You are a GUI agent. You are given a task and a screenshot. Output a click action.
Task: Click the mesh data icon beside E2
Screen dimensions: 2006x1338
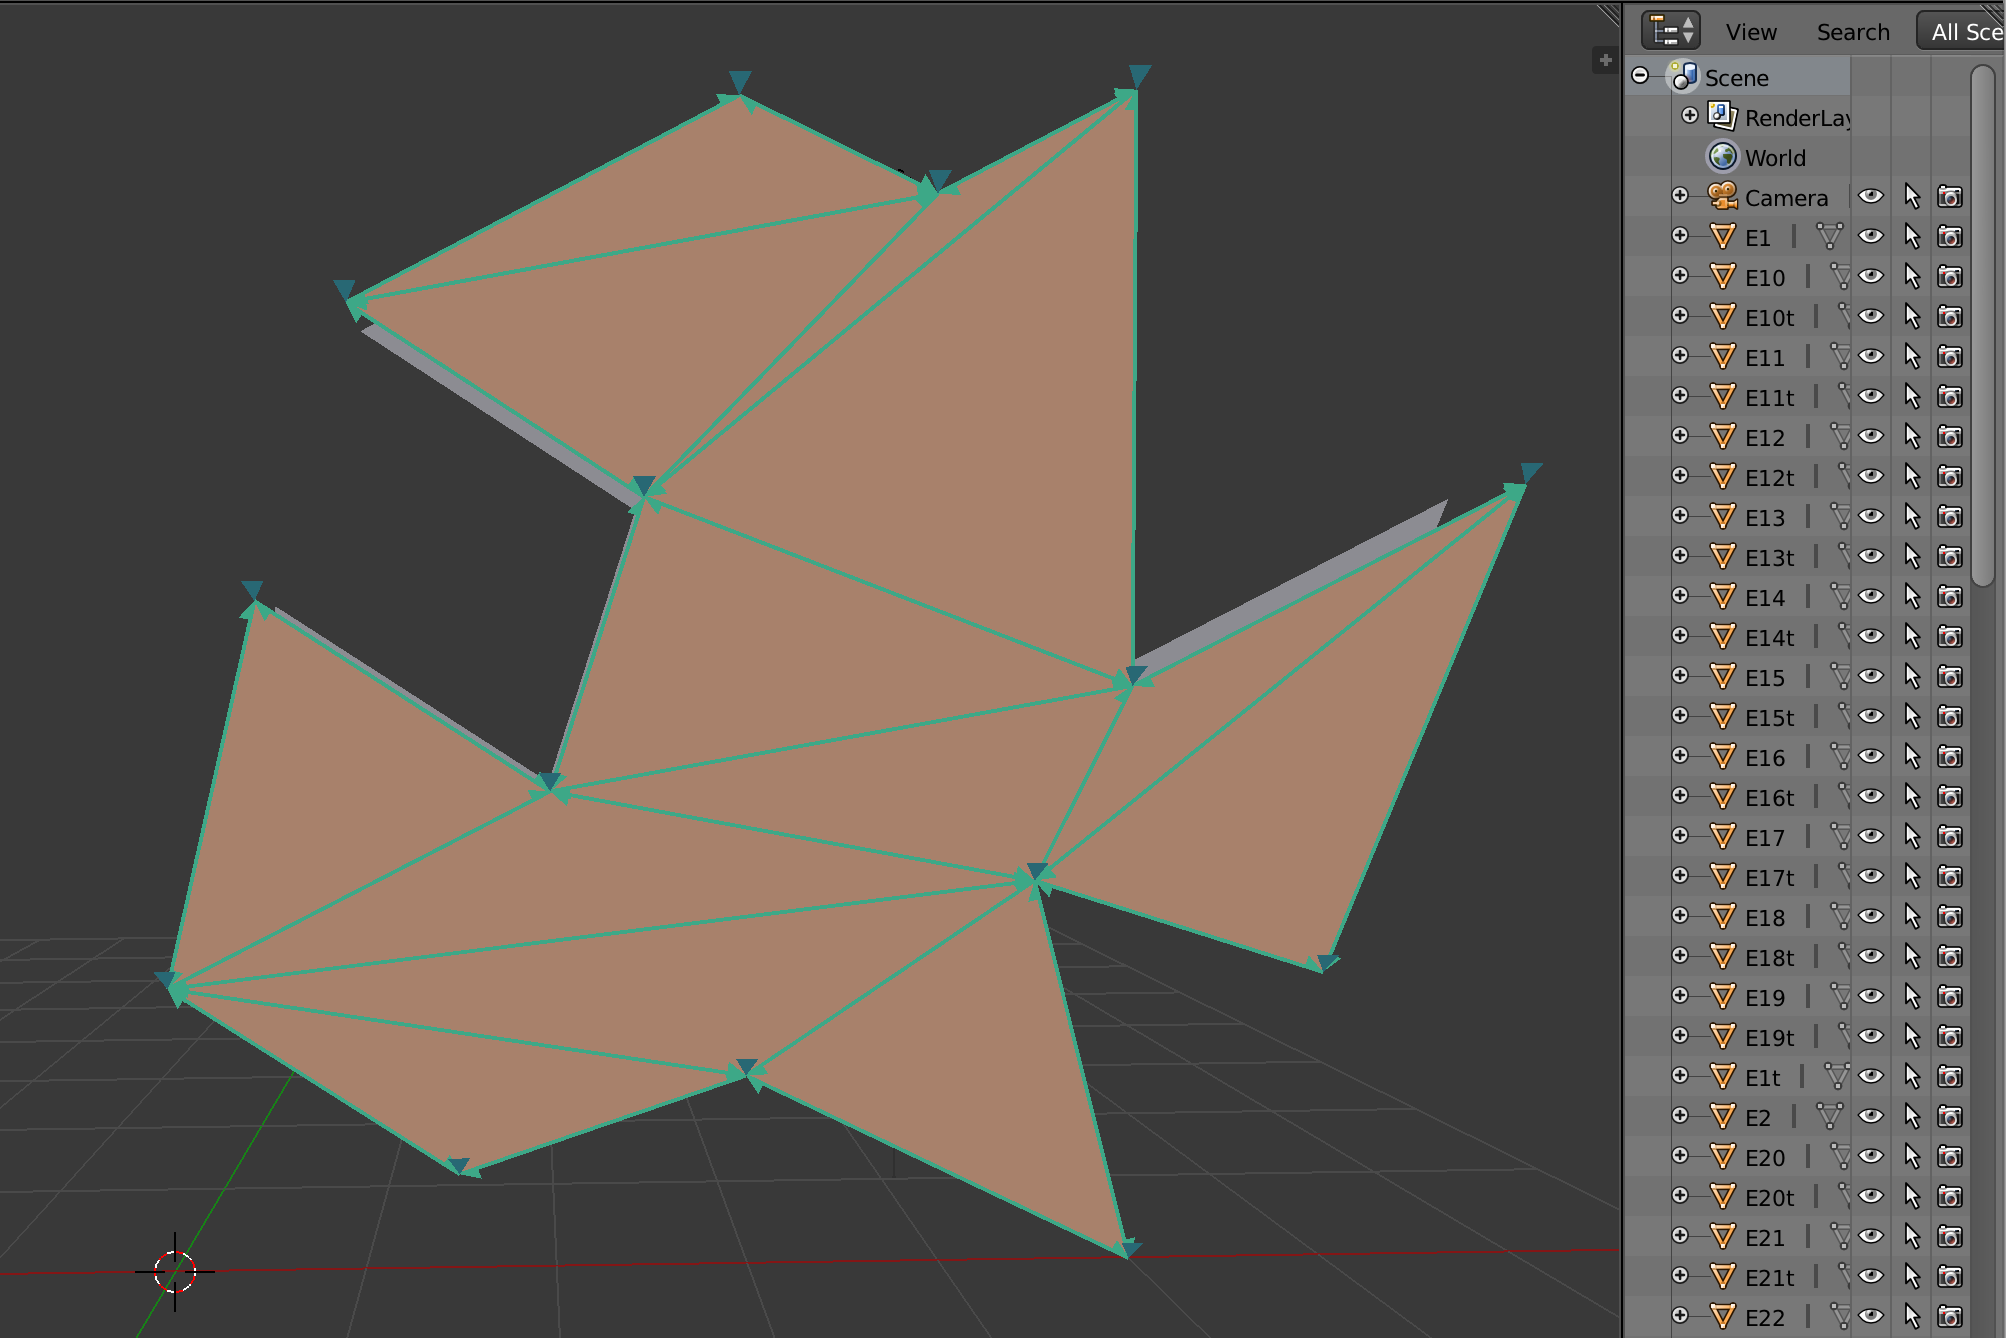(x=1829, y=1116)
